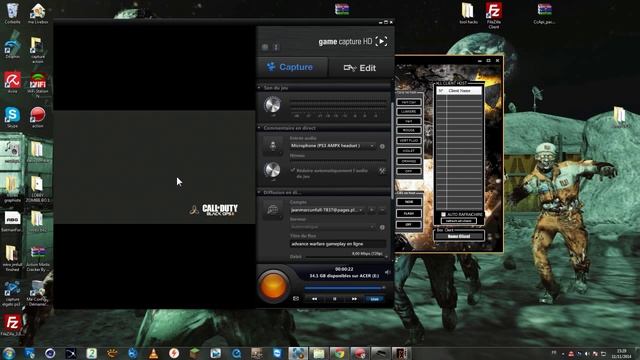Click the stream title input field
The width and height of the screenshot is (640, 360).
[x=338, y=244]
